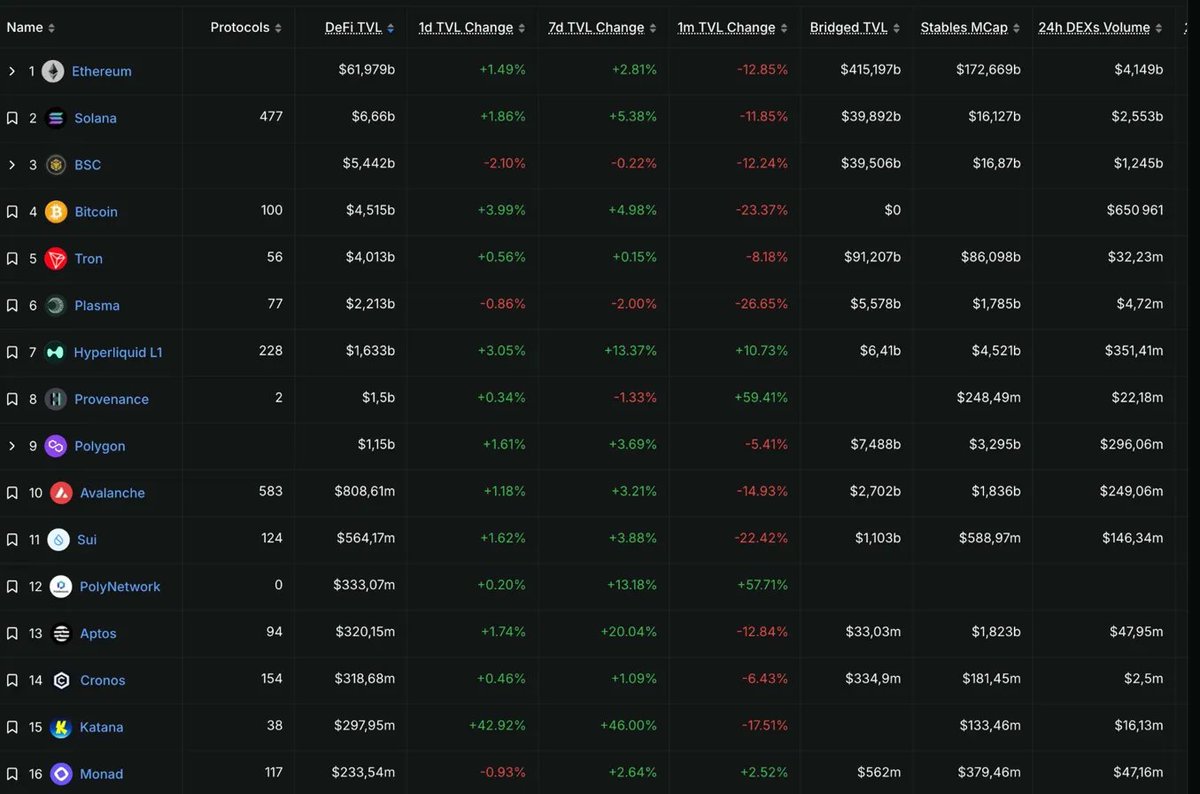
Task: Open the Monad chain link
Action: coord(102,774)
